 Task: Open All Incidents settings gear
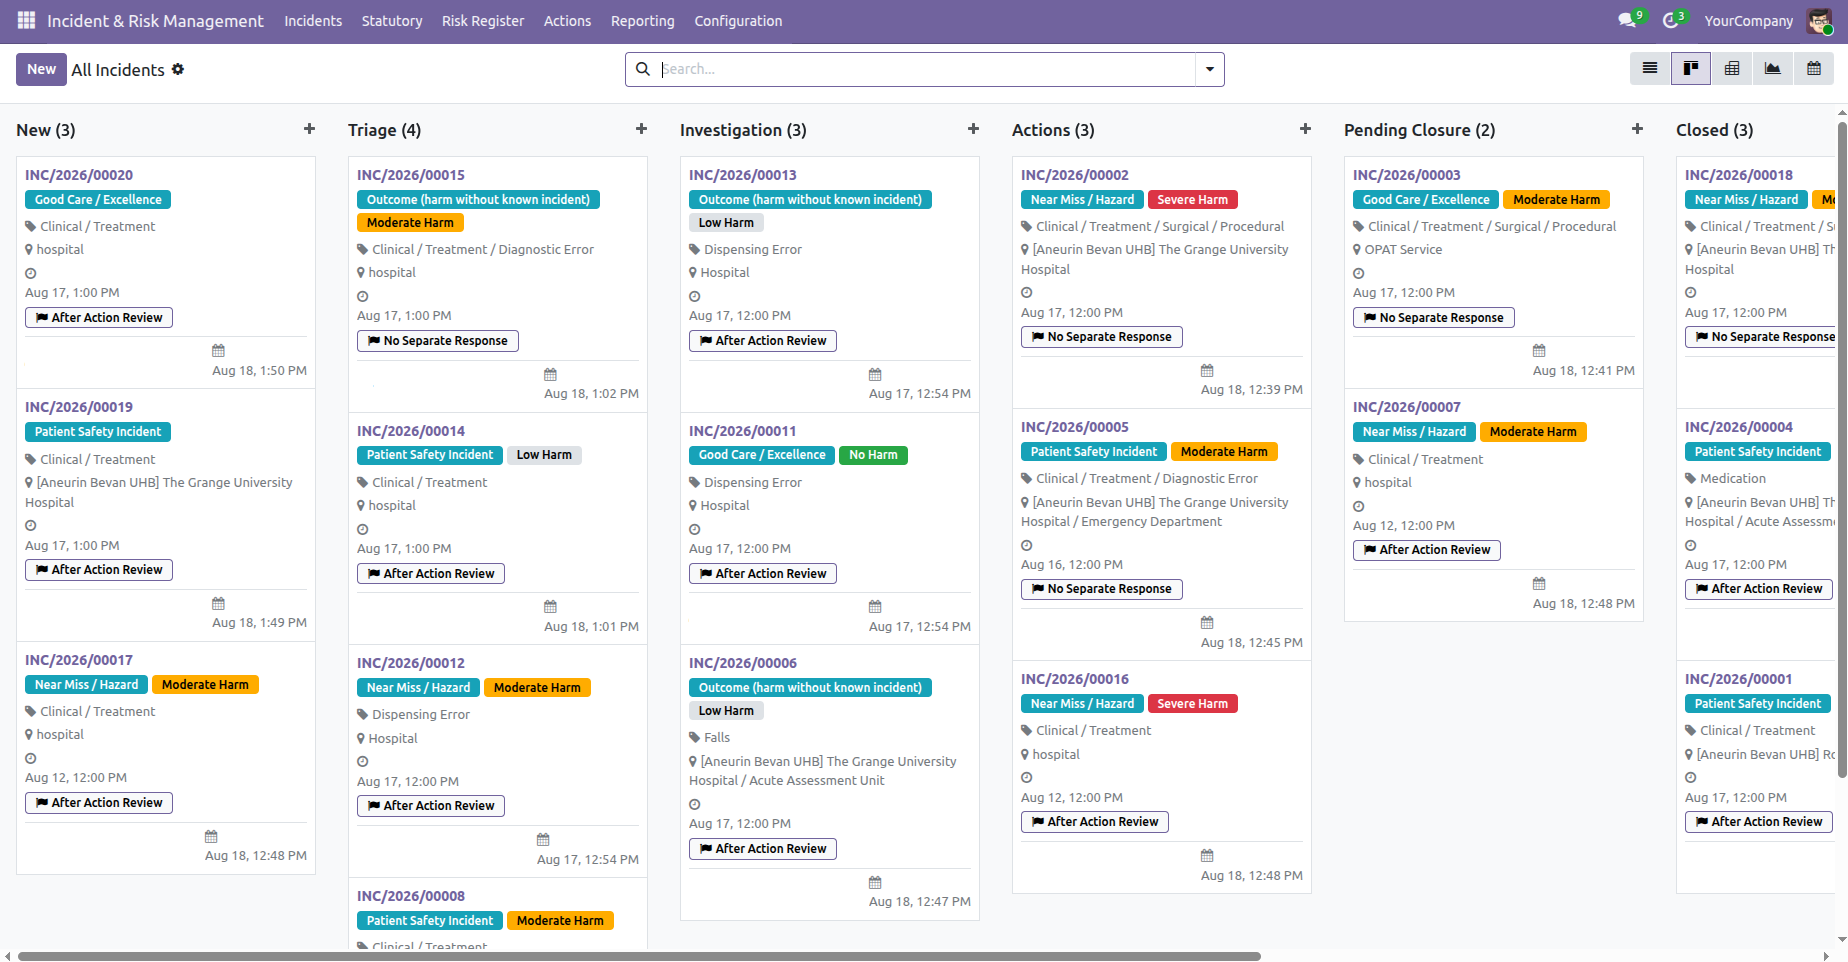pos(178,69)
